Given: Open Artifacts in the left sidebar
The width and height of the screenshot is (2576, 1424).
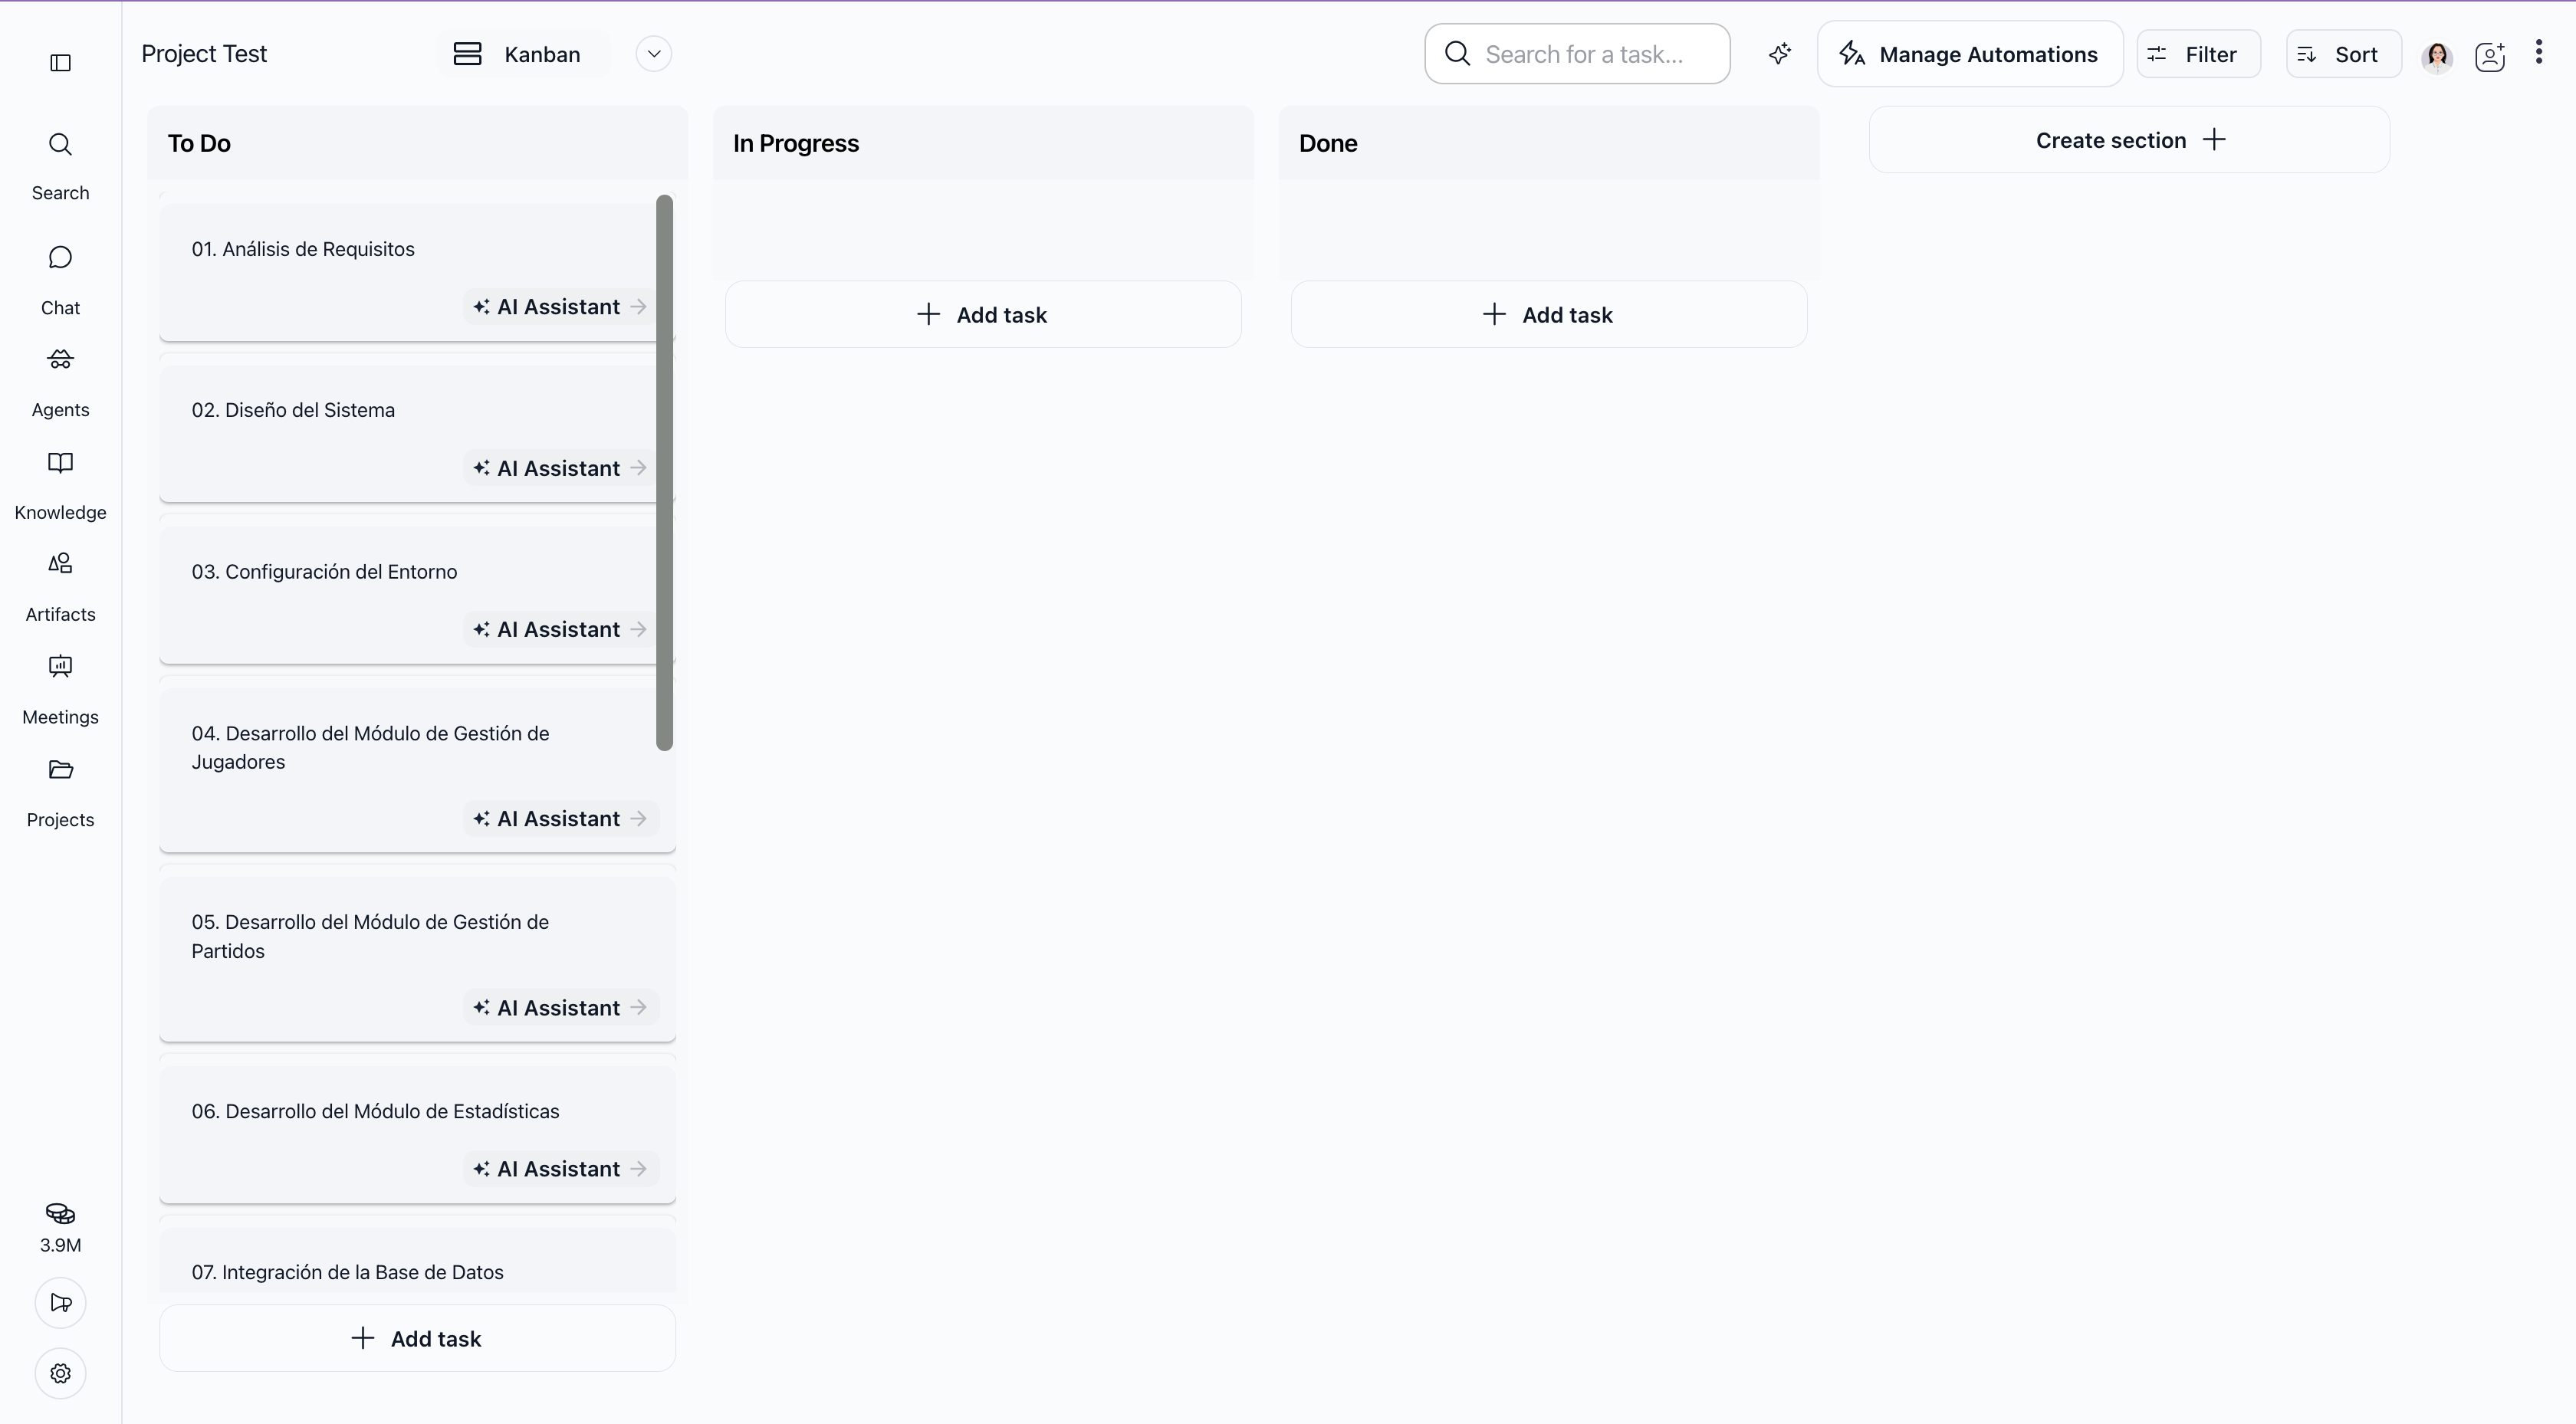Looking at the screenshot, I should (x=60, y=588).
